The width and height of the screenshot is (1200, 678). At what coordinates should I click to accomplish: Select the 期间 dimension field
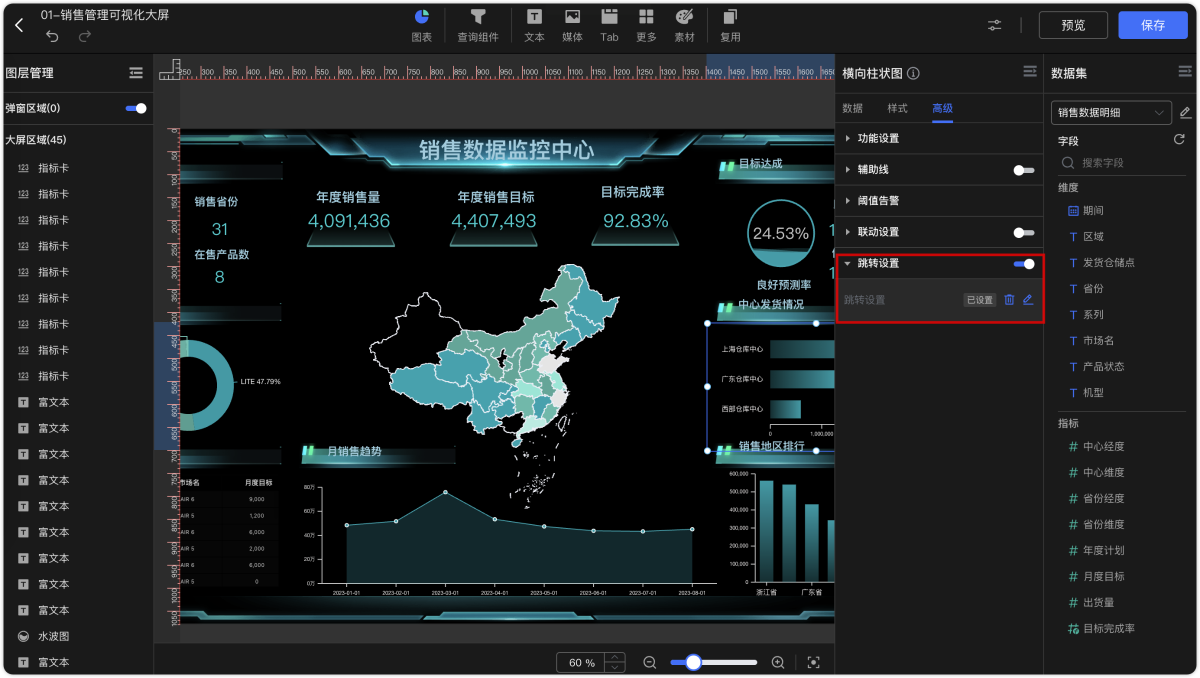pos(1093,210)
